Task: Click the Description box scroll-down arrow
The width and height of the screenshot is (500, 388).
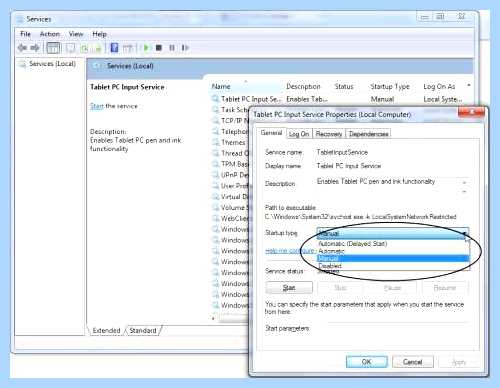Action: (x=464, y=192)
